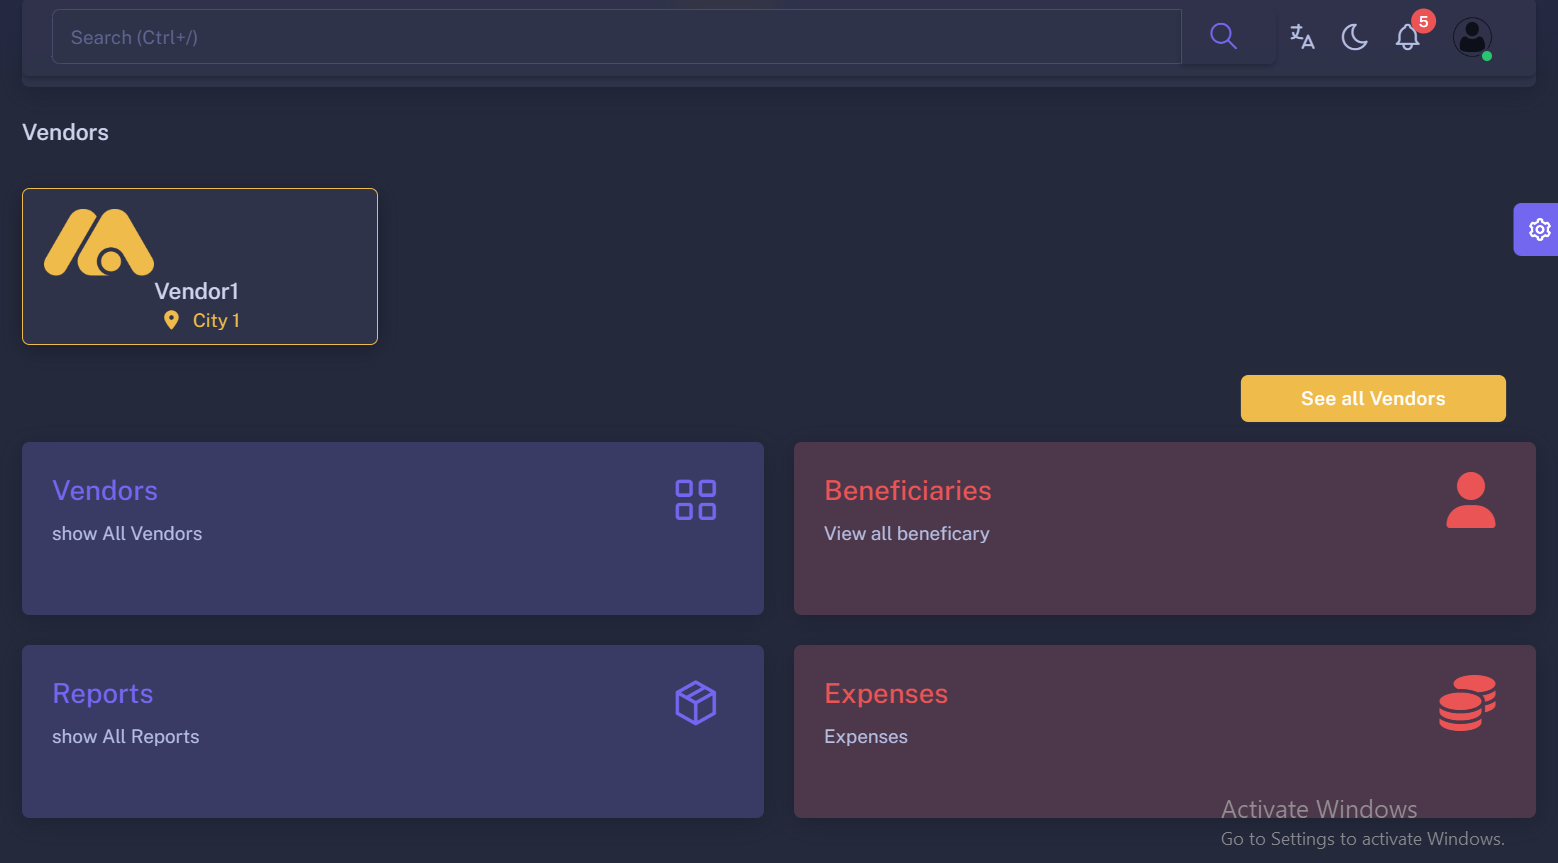Click the coins icon on the Expenses card
Viewport: 1558px width, 863px height.
tap(1467, 703)
